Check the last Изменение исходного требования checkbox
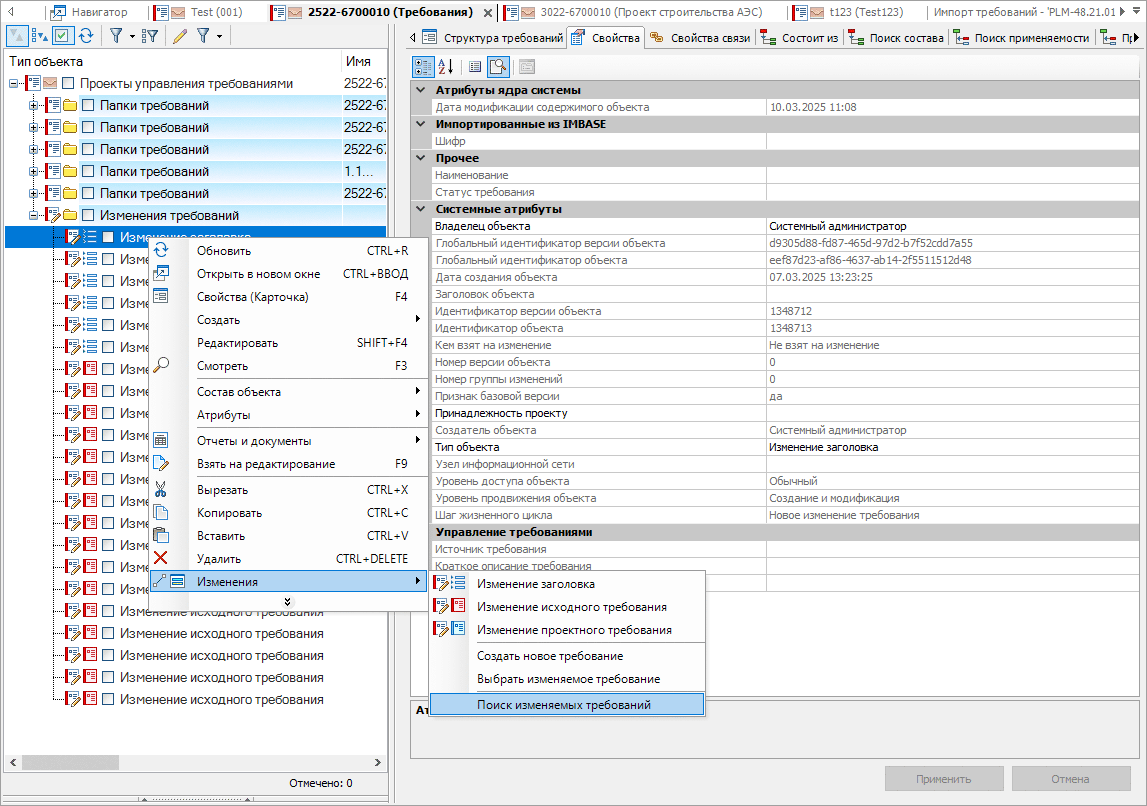The image size is (1147, 806). (108, 699)
